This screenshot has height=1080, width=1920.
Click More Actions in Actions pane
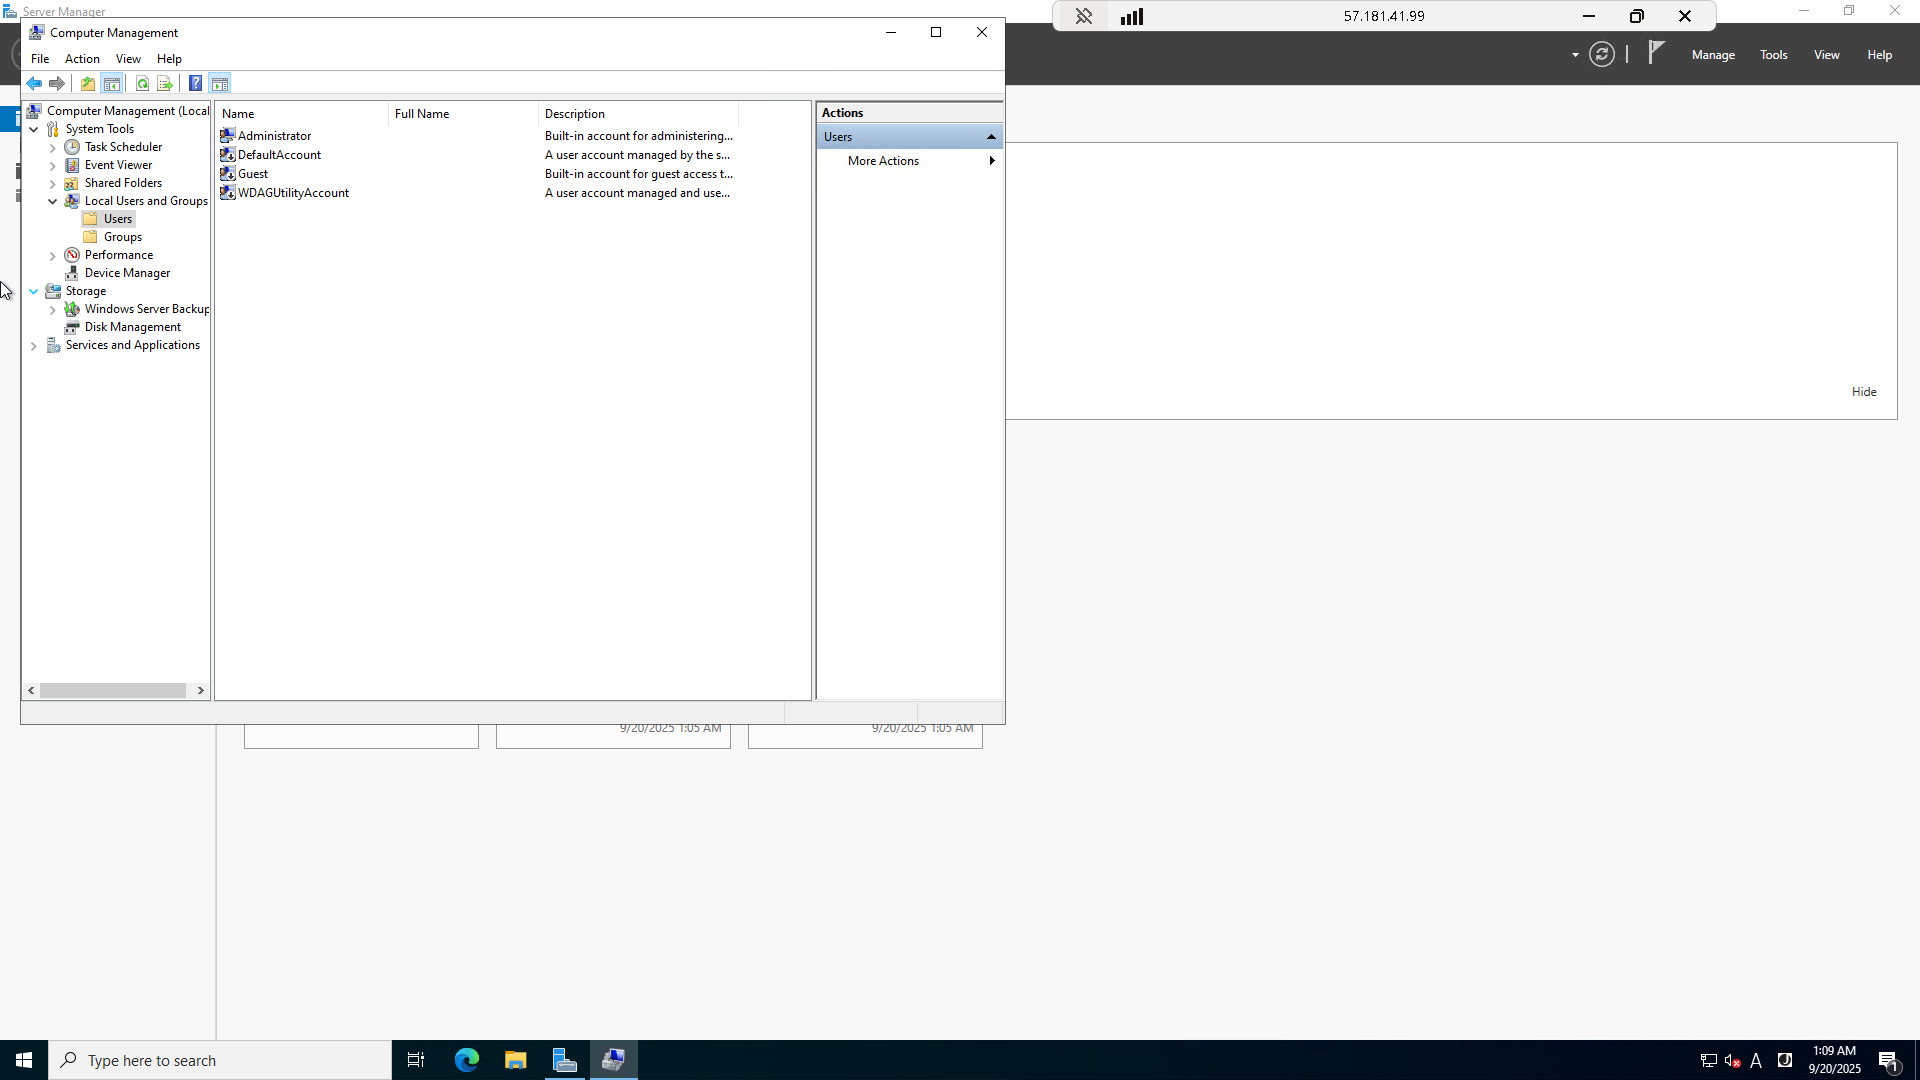[x=883, y=161]
